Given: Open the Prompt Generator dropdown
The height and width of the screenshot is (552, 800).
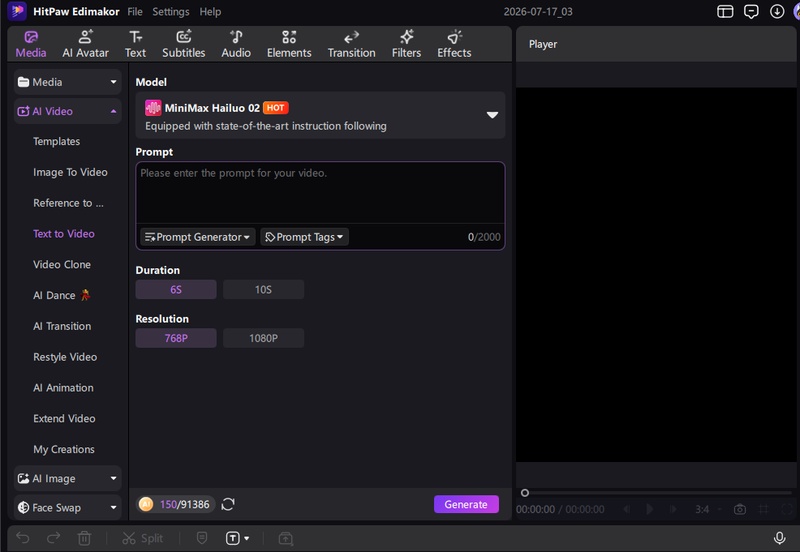Looking at the screenshot, I should coord(197,237).
